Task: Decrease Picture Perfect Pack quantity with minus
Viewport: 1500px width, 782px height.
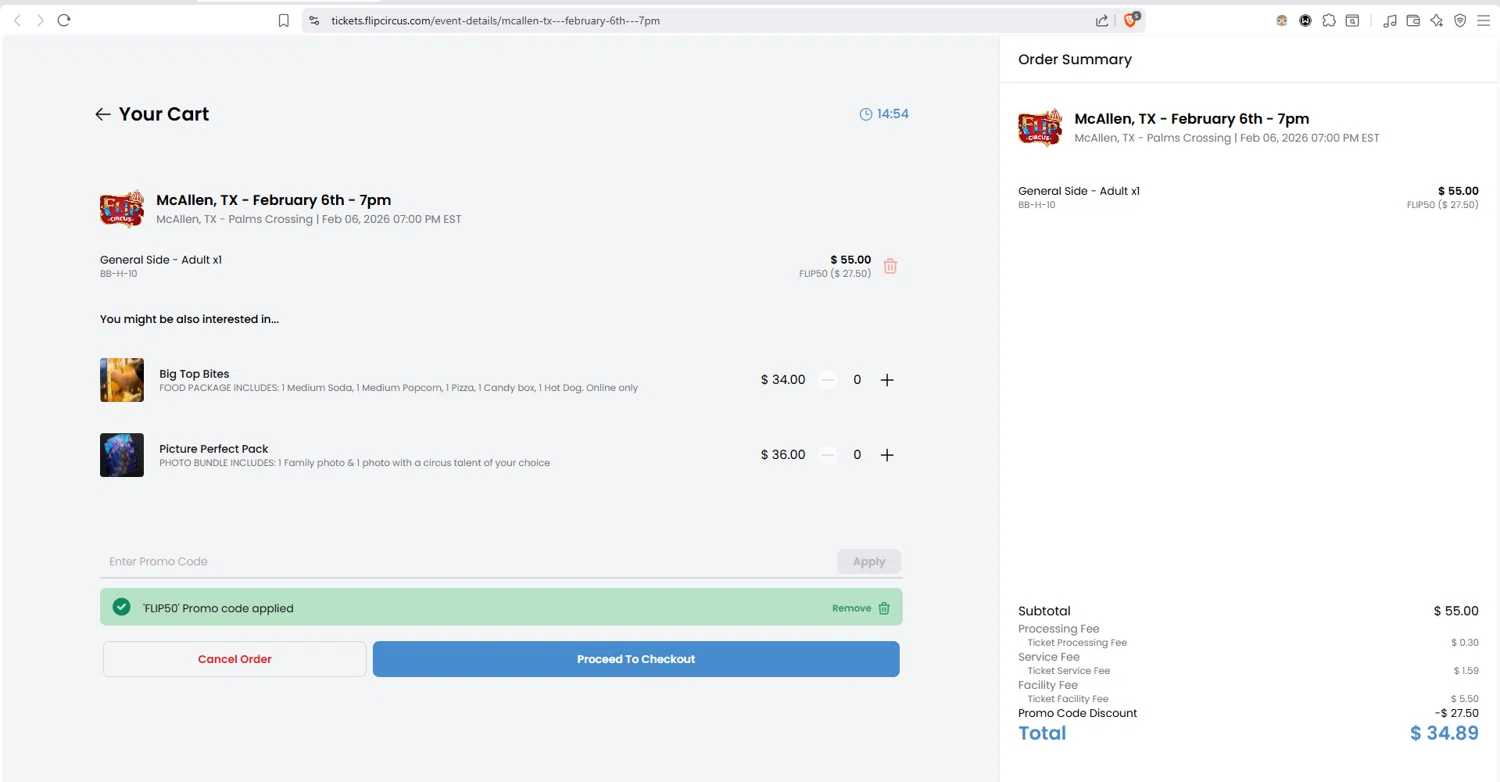Action: (x=827, y=455)
